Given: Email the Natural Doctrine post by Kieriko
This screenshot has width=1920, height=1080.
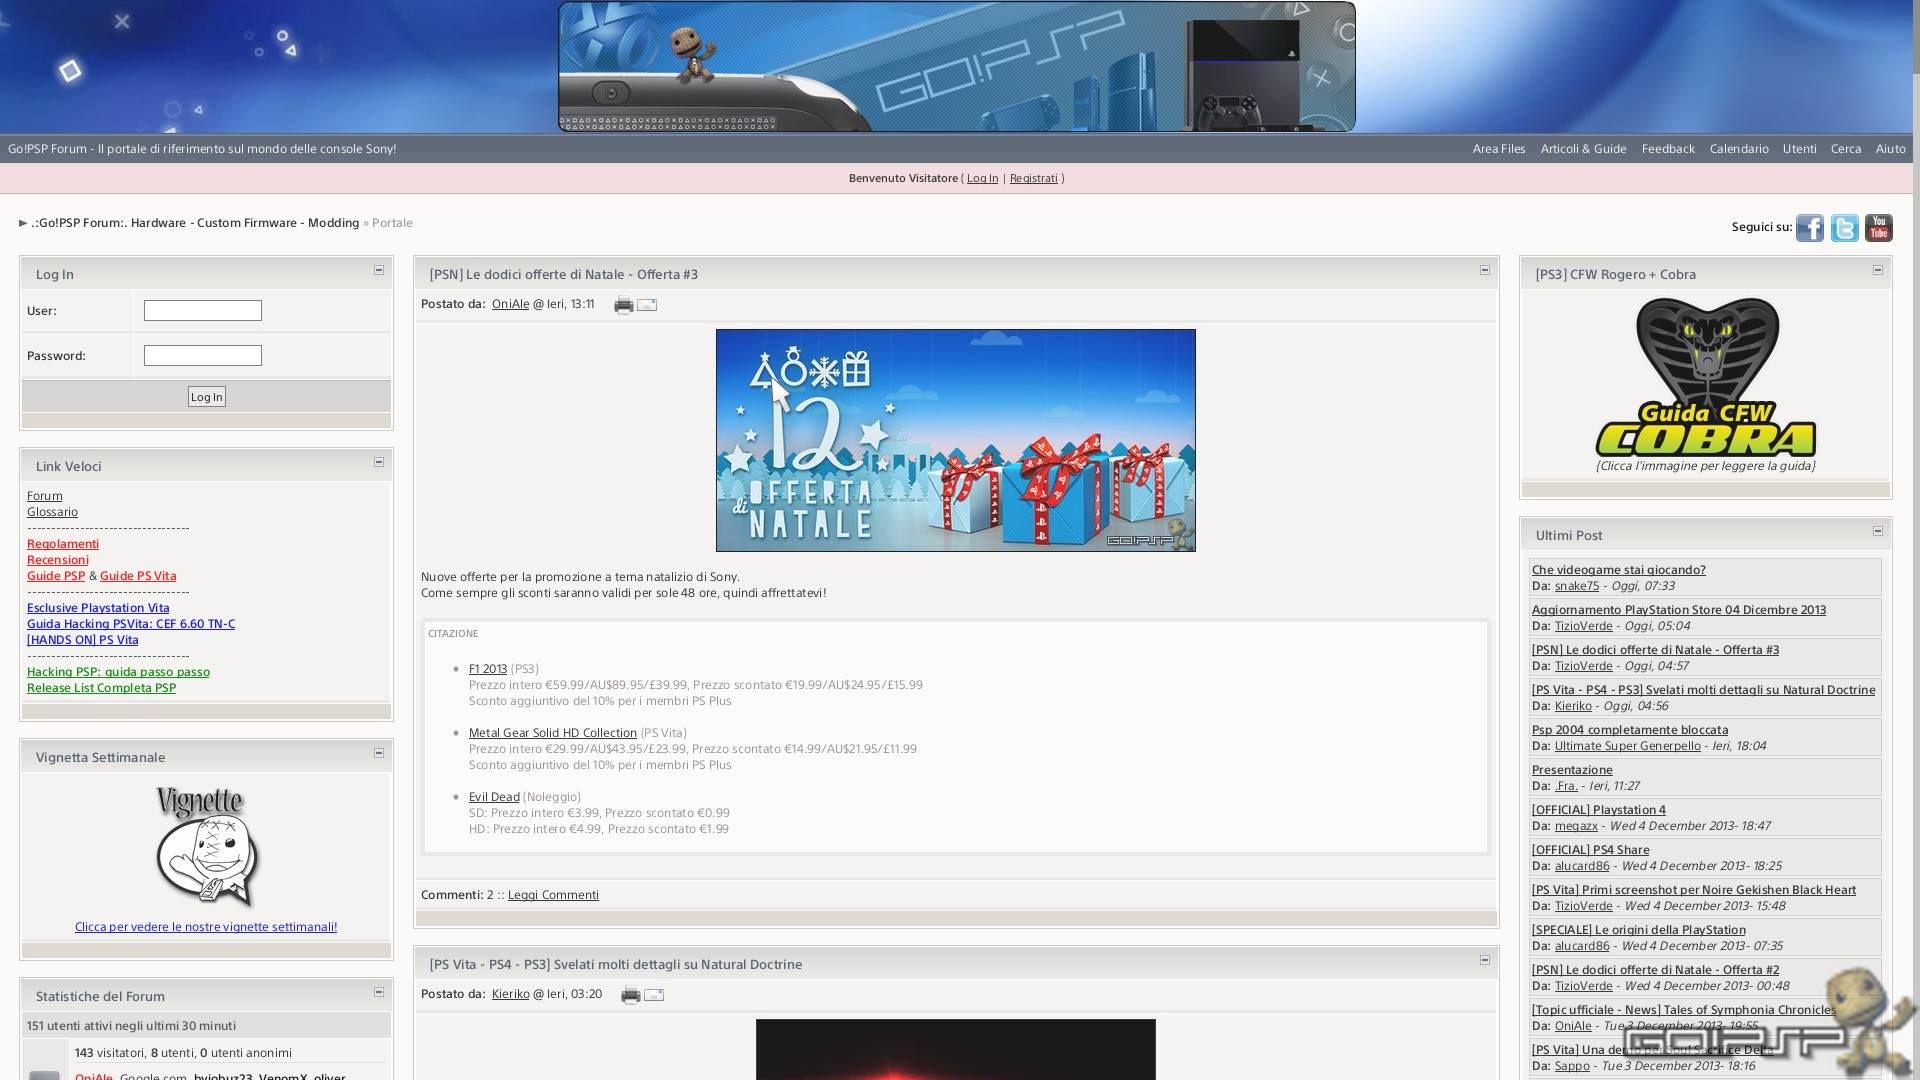Looking at the screenshot, I should (654, 995).
